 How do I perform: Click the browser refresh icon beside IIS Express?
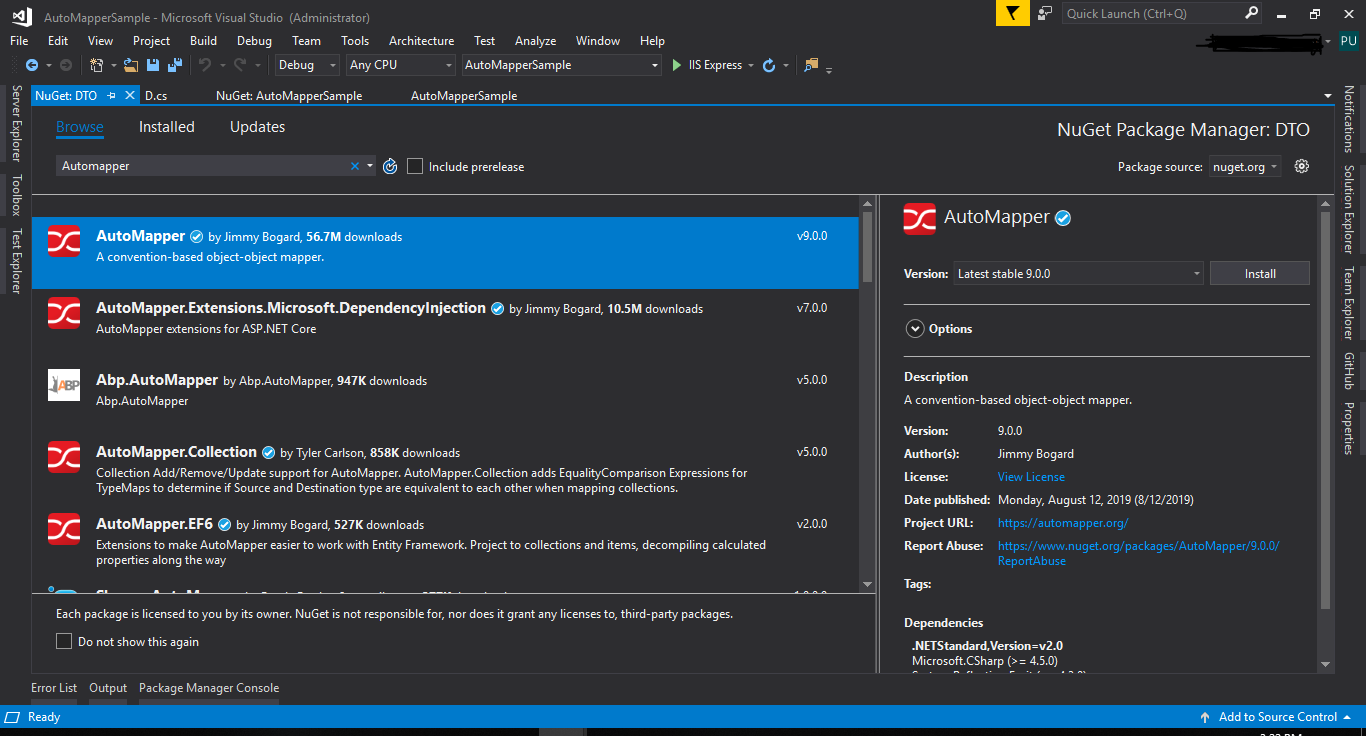[769, 65]
